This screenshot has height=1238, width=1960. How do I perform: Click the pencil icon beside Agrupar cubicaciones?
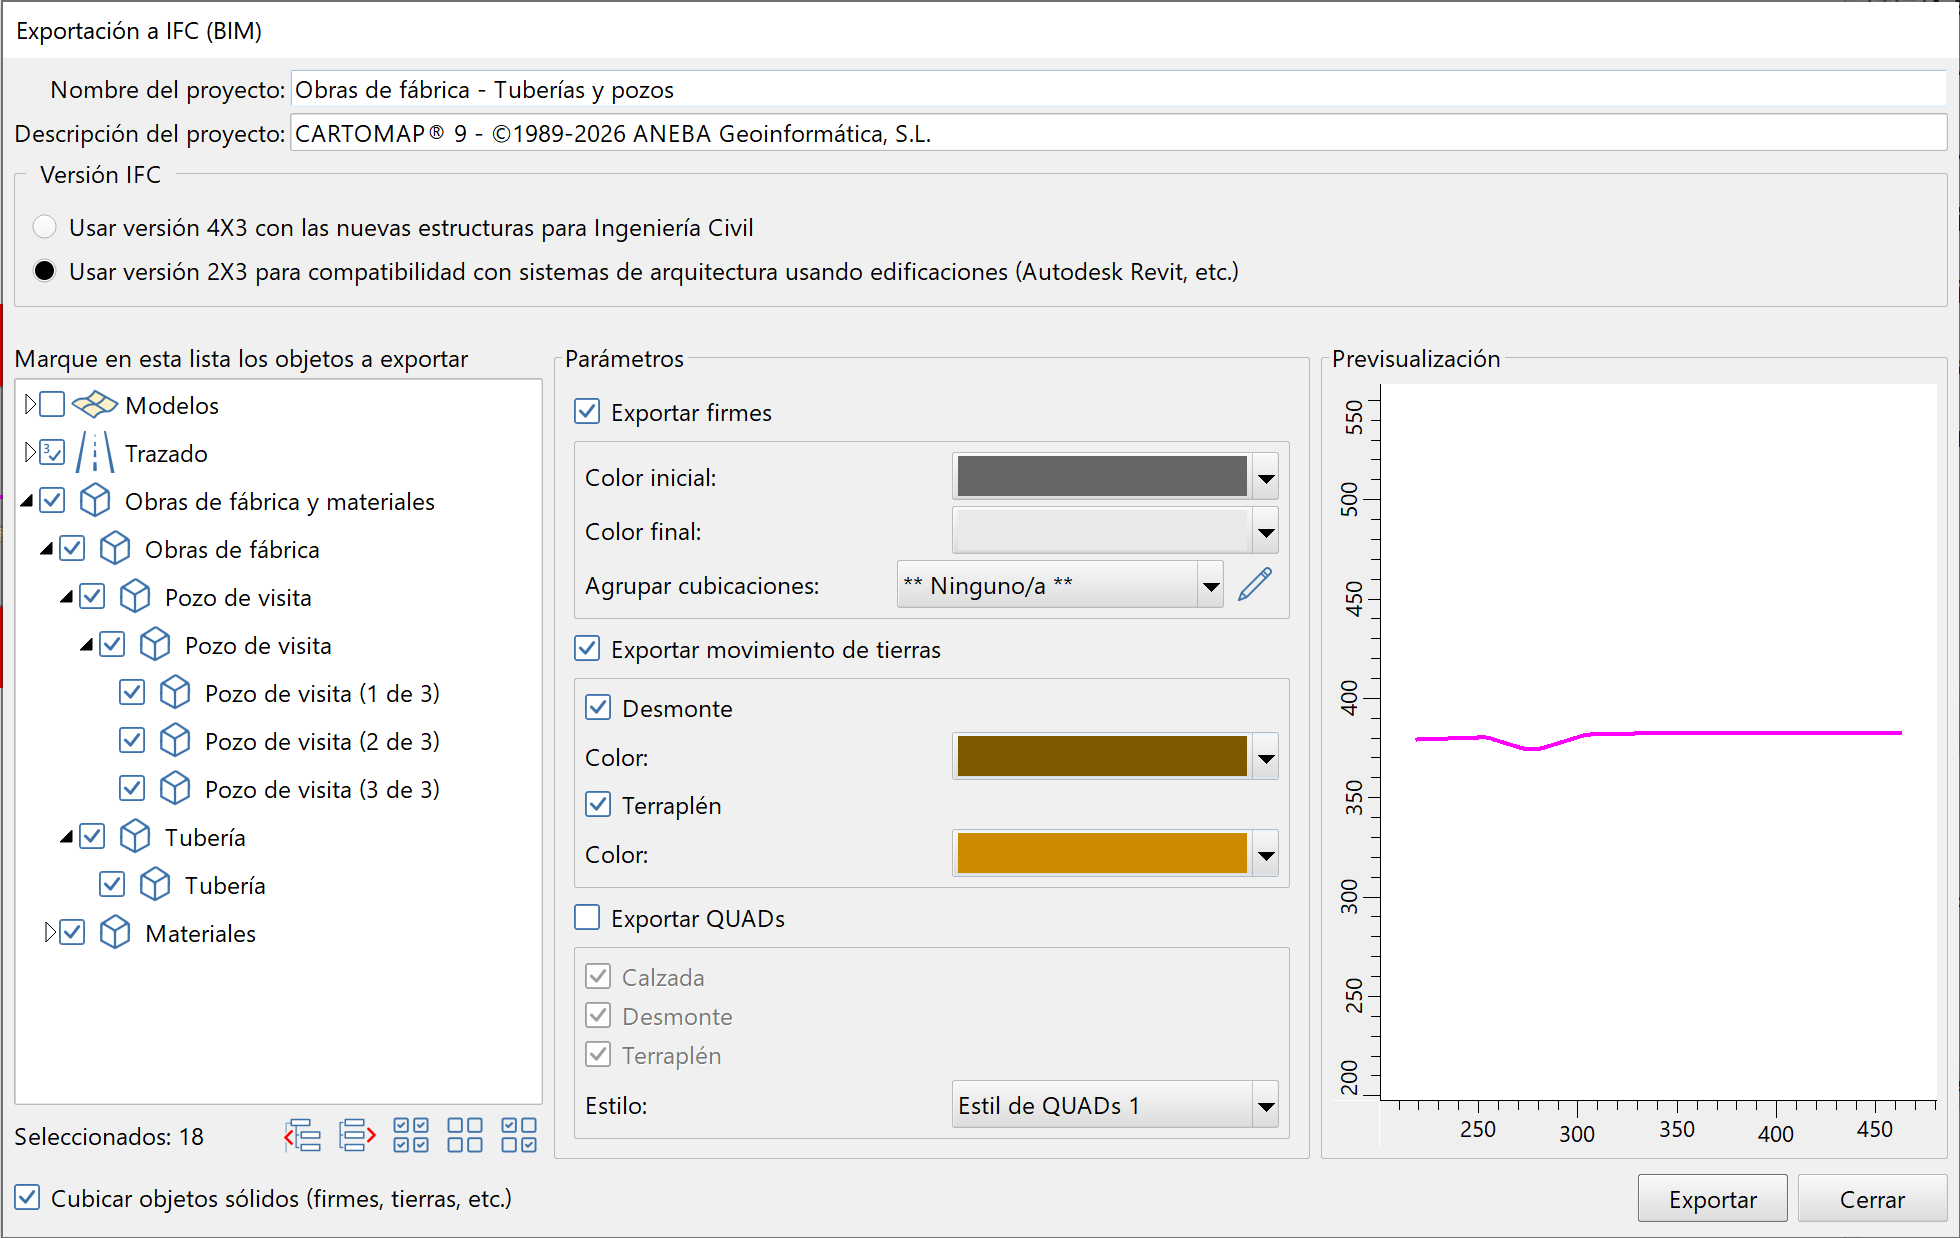pos(1255,585)
